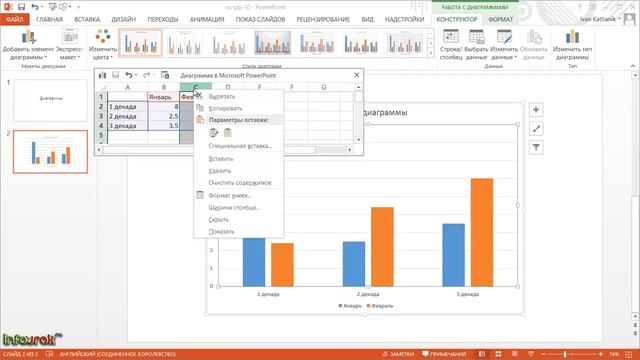Switch to the ПОКАЗ СЛАЙДОВ tab
Viewport: 640px width, 360px height.
coord(260,19)
